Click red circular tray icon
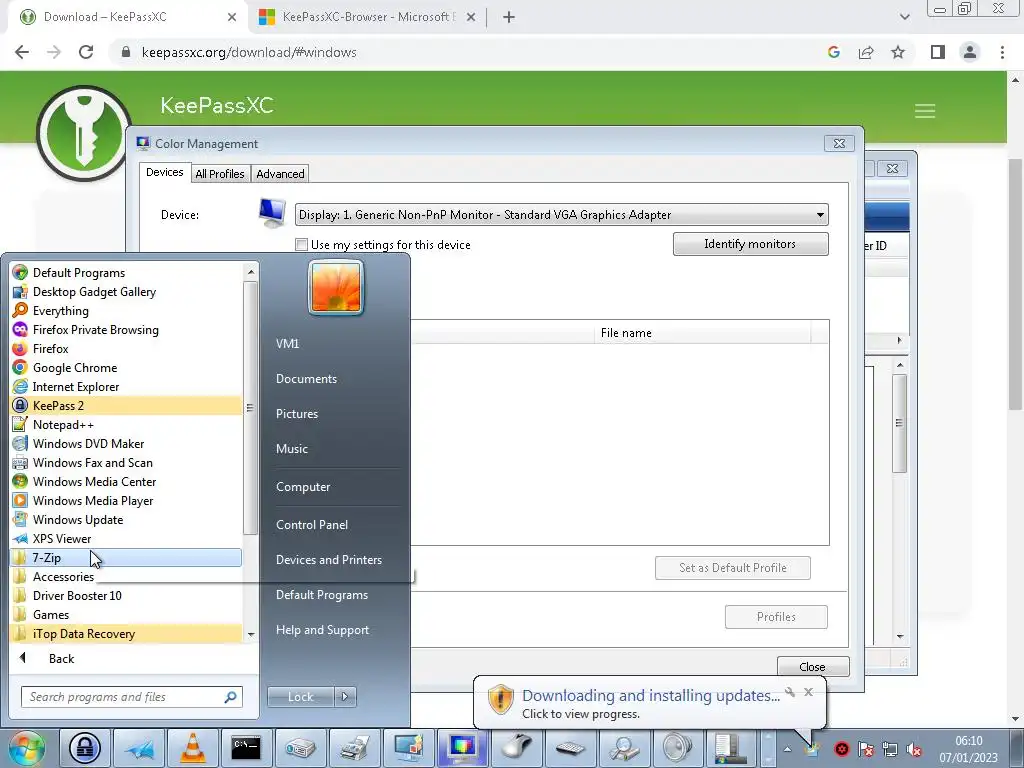Screen dimensions: 1024x768 [x=842, y=749]
